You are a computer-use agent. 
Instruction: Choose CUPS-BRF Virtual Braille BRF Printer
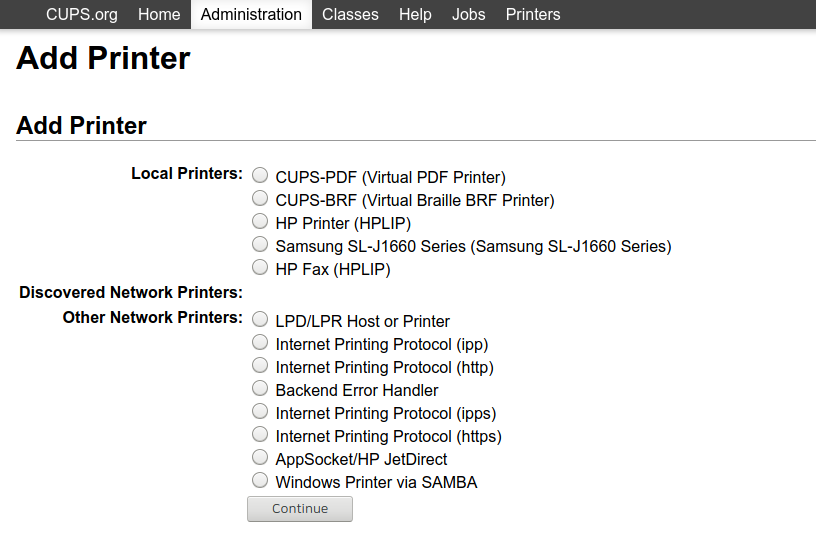[260, 199]
